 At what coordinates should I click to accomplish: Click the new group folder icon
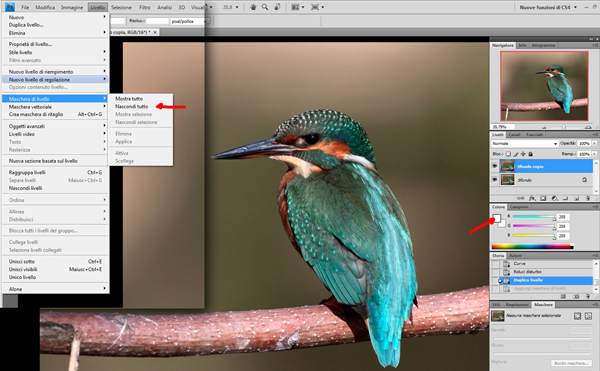(x=566, y=198)
